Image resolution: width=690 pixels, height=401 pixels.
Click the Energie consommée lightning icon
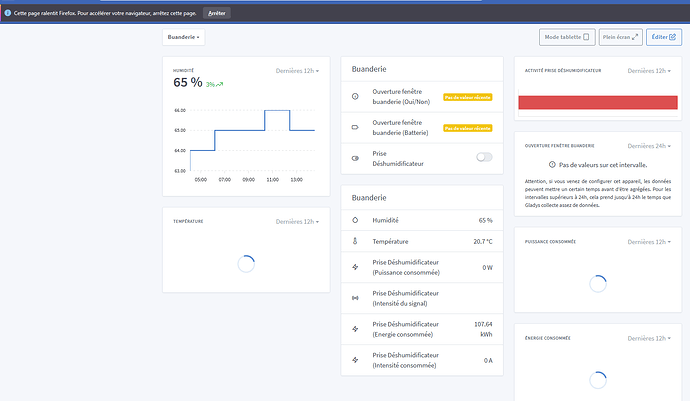(x=355, y=328)
